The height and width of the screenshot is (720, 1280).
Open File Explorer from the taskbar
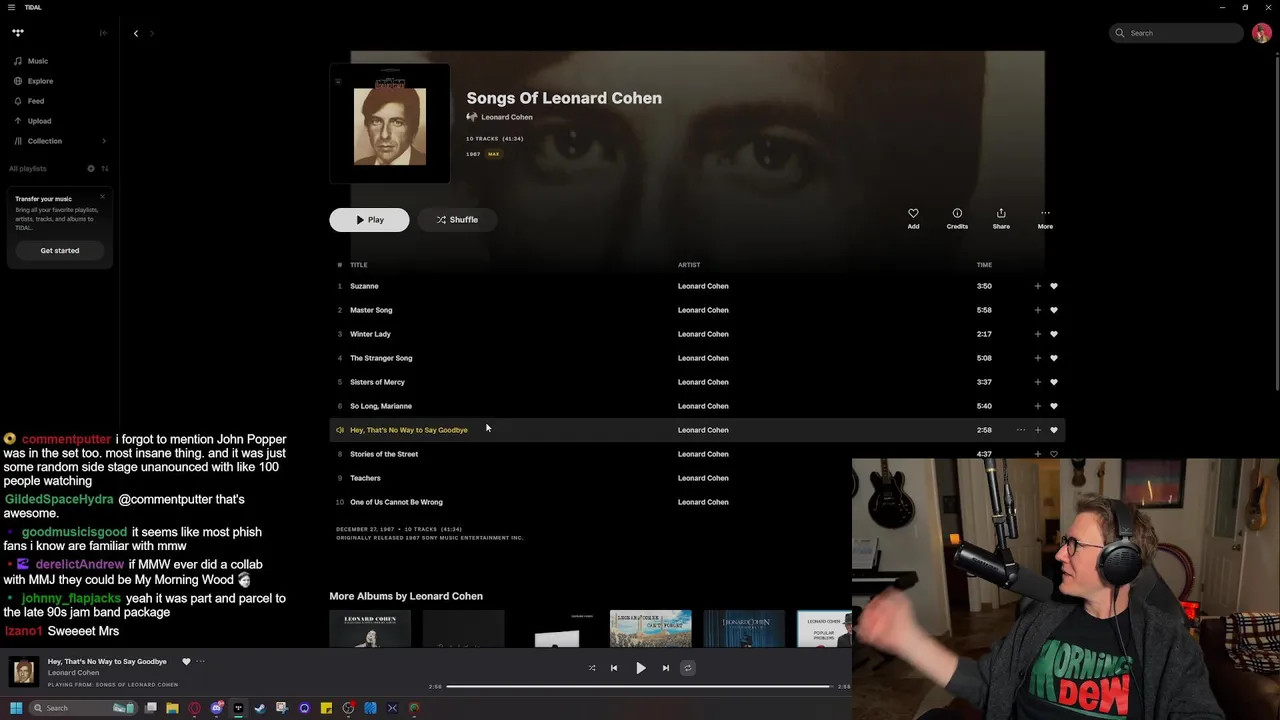pos(172,708)
